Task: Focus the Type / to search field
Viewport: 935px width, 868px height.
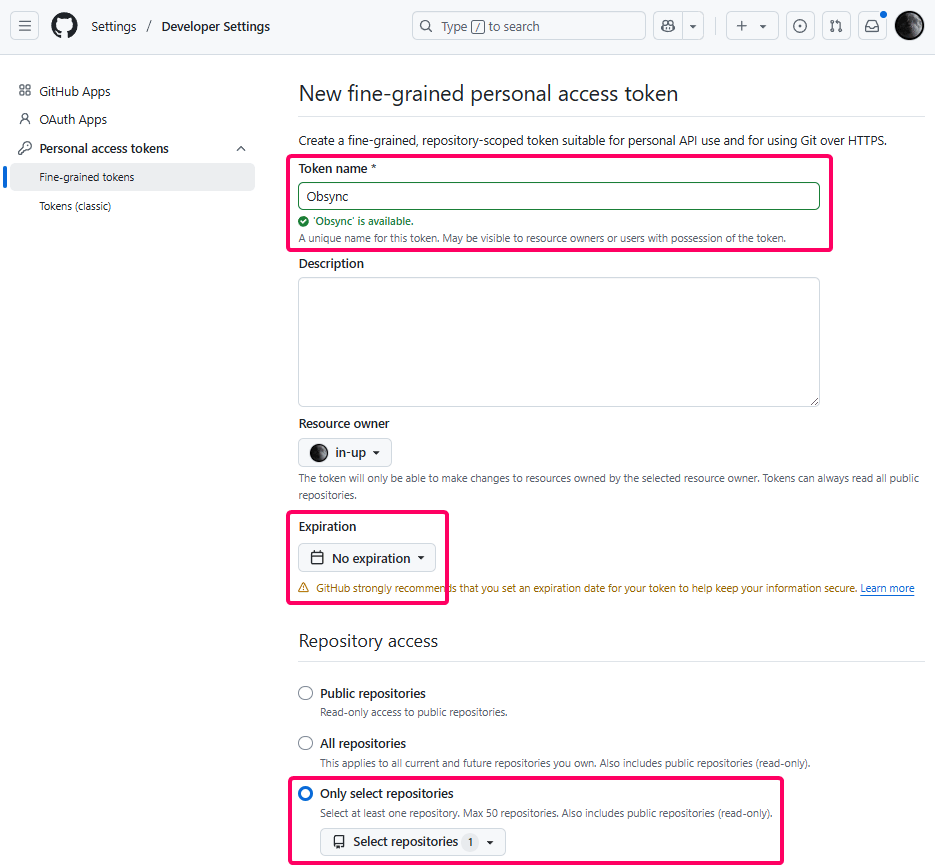Action: (528, 26)
